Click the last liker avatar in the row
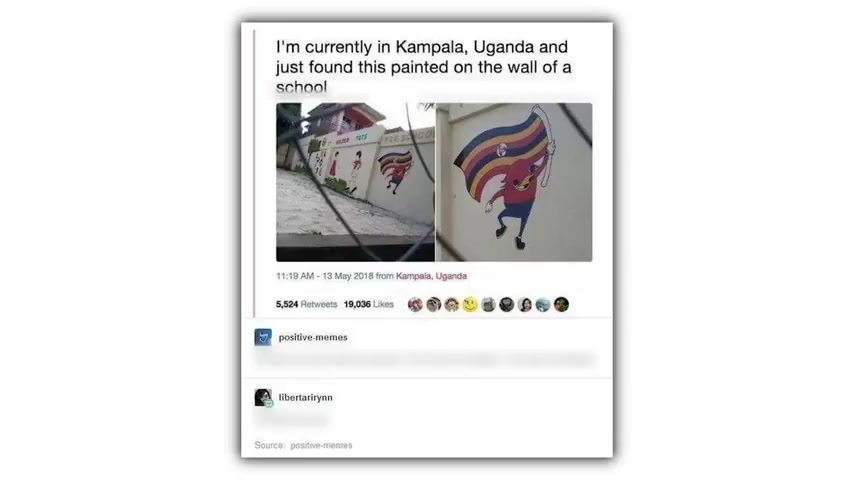 point(562,305)
